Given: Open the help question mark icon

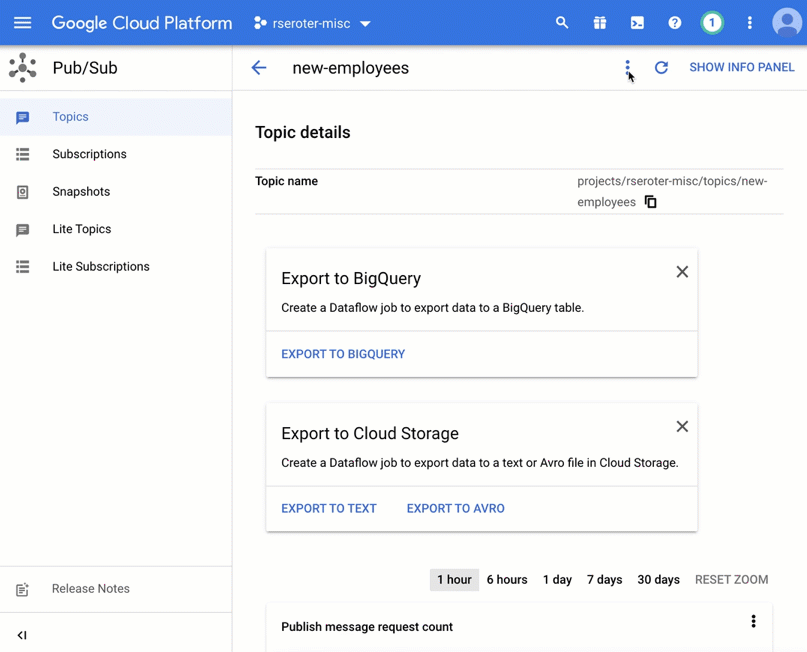Looking at the screenshot, I should pos(675,23).
